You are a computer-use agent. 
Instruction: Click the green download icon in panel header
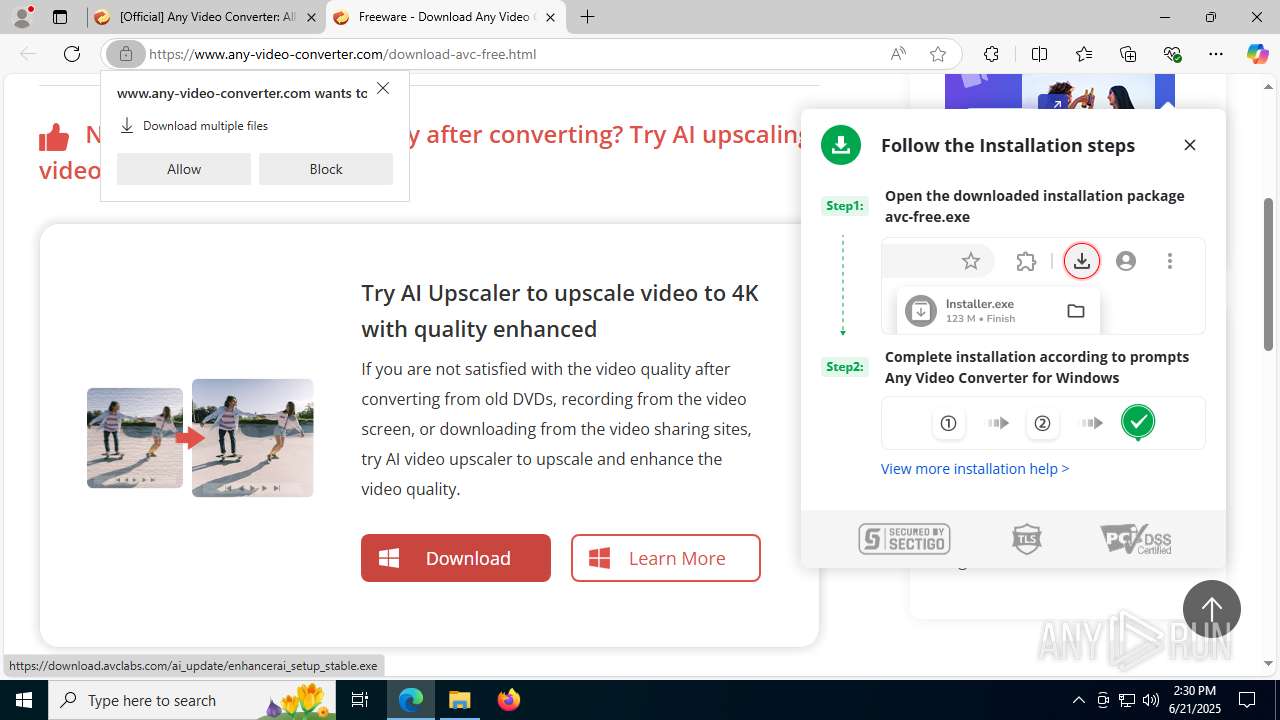pos(841,145)
